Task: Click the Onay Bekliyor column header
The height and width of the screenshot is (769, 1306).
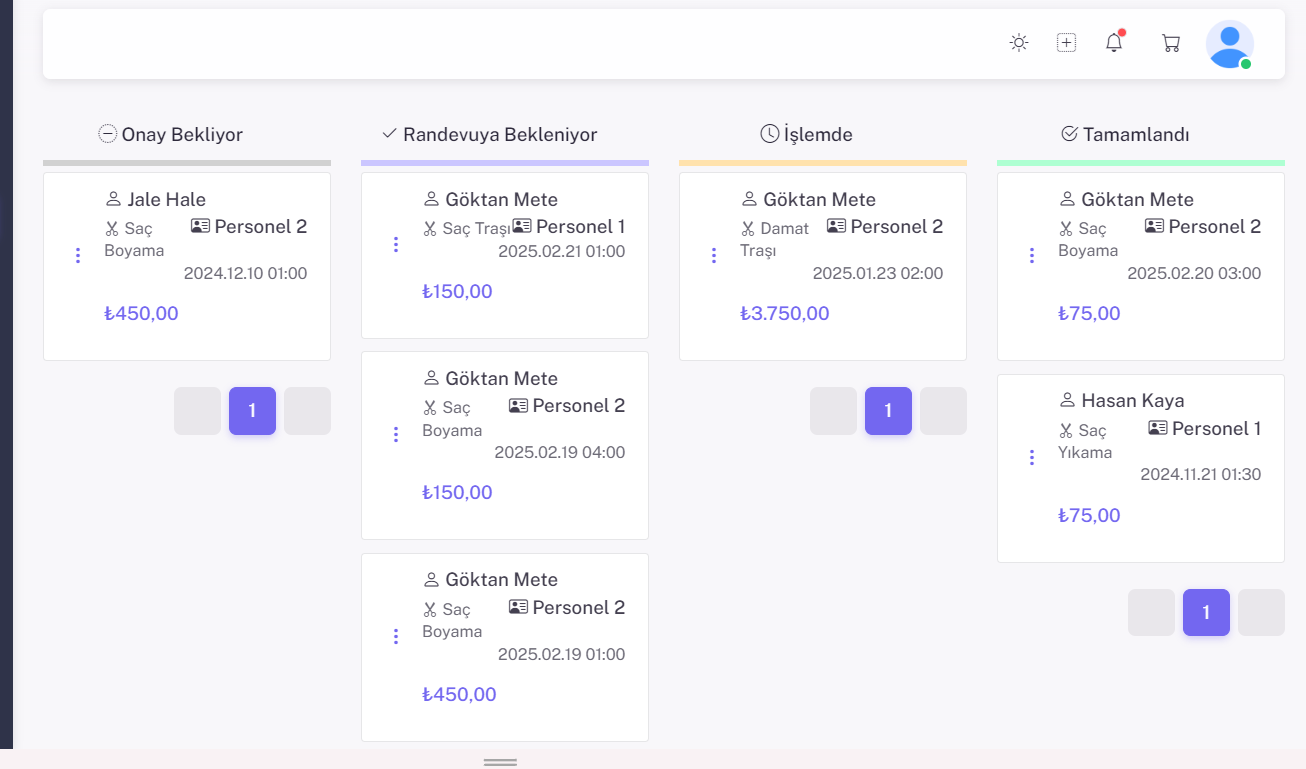Action: point(181,134)
